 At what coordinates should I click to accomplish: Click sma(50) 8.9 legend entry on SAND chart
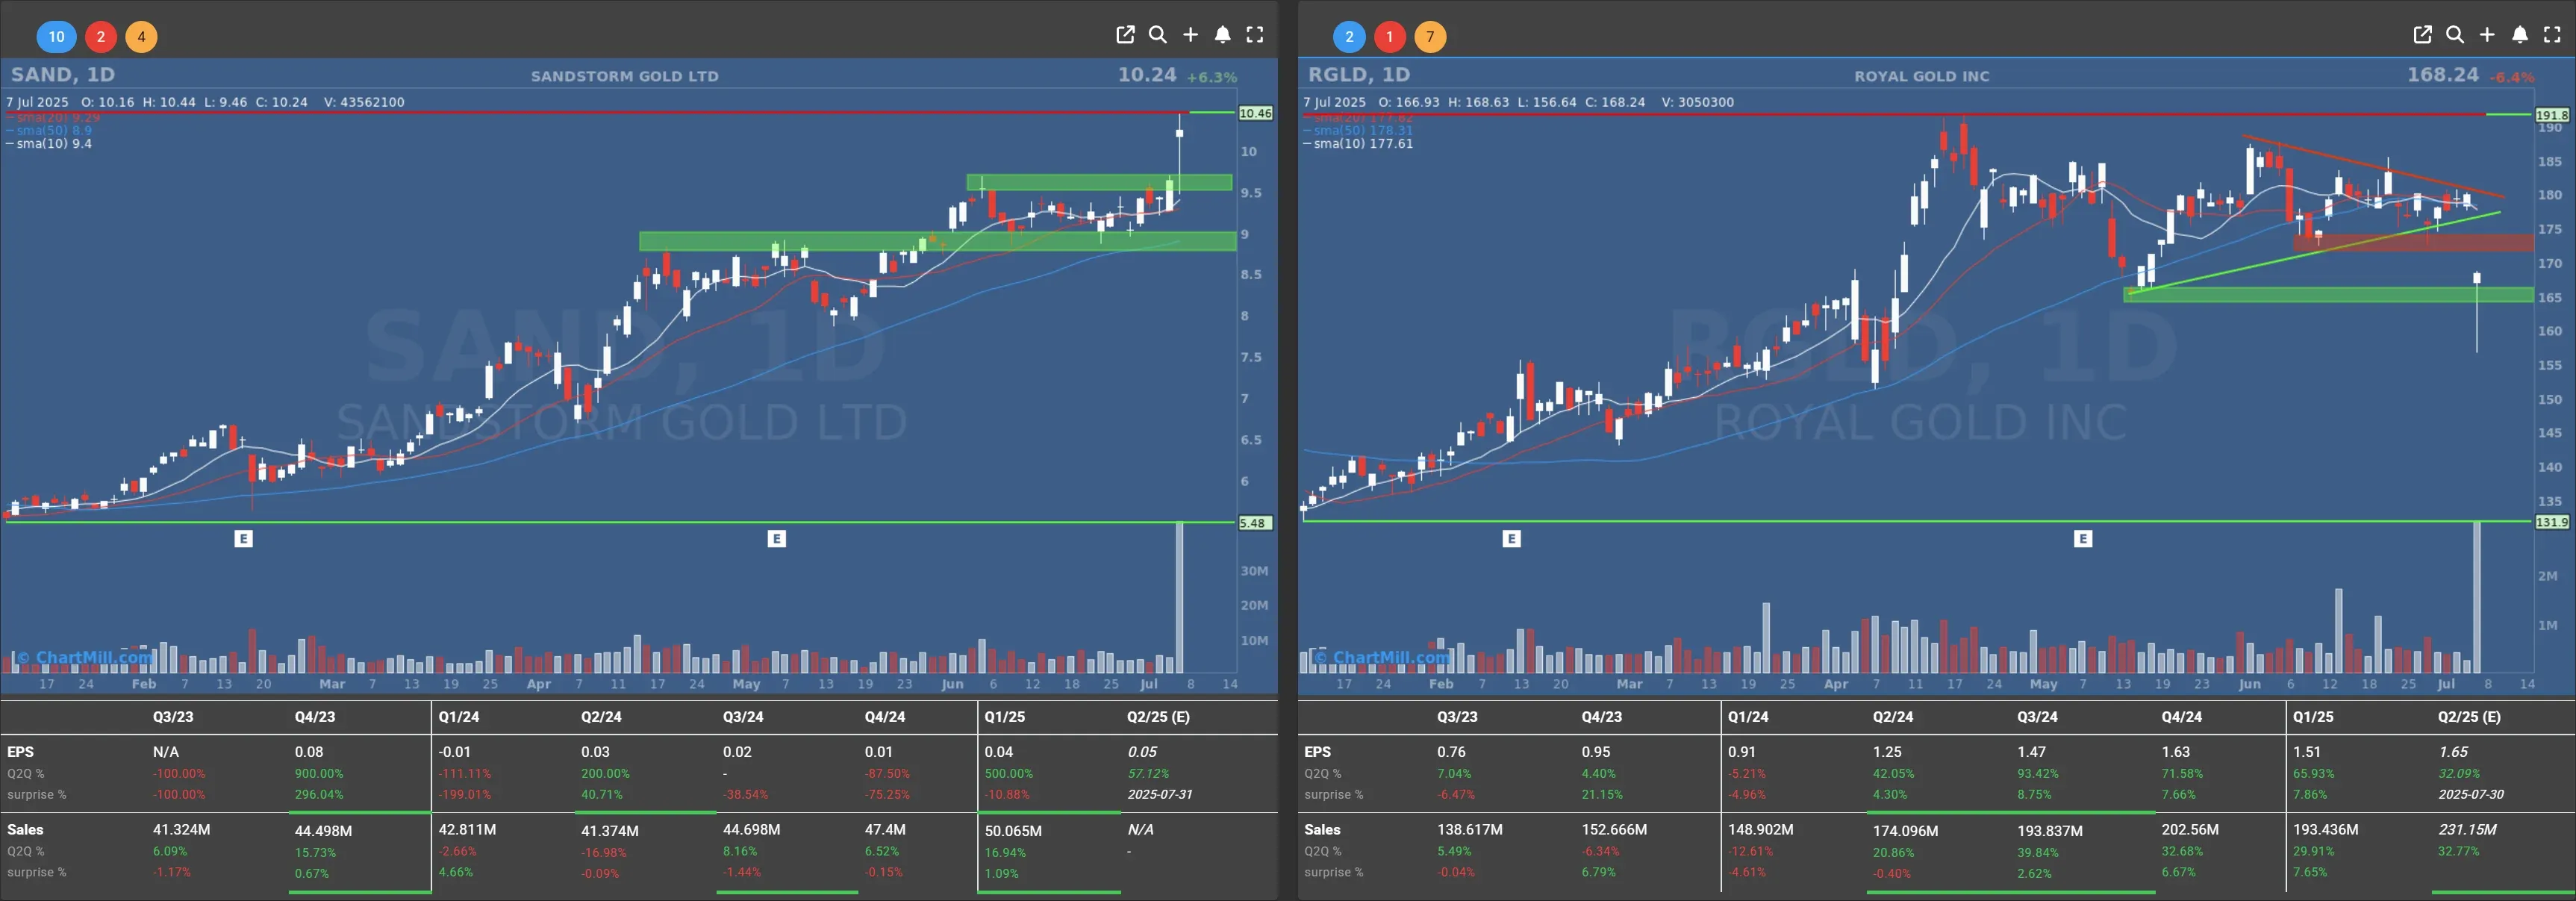(49, 131)
